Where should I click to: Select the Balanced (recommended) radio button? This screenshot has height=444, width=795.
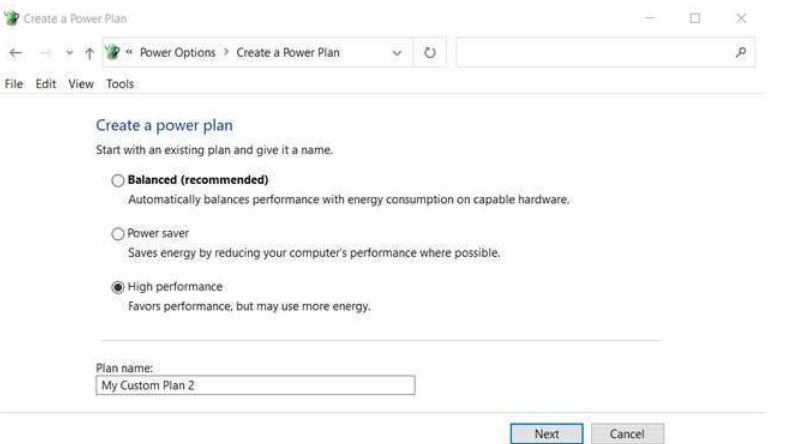tap(118, 181)
